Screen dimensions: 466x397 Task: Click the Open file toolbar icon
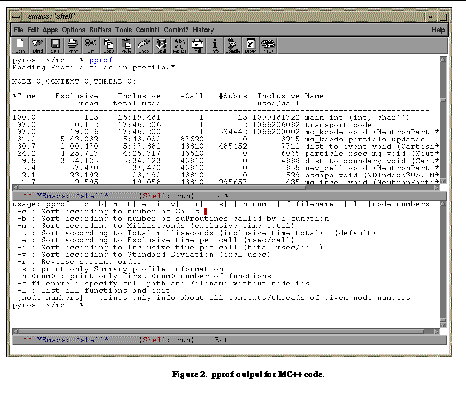20,45
